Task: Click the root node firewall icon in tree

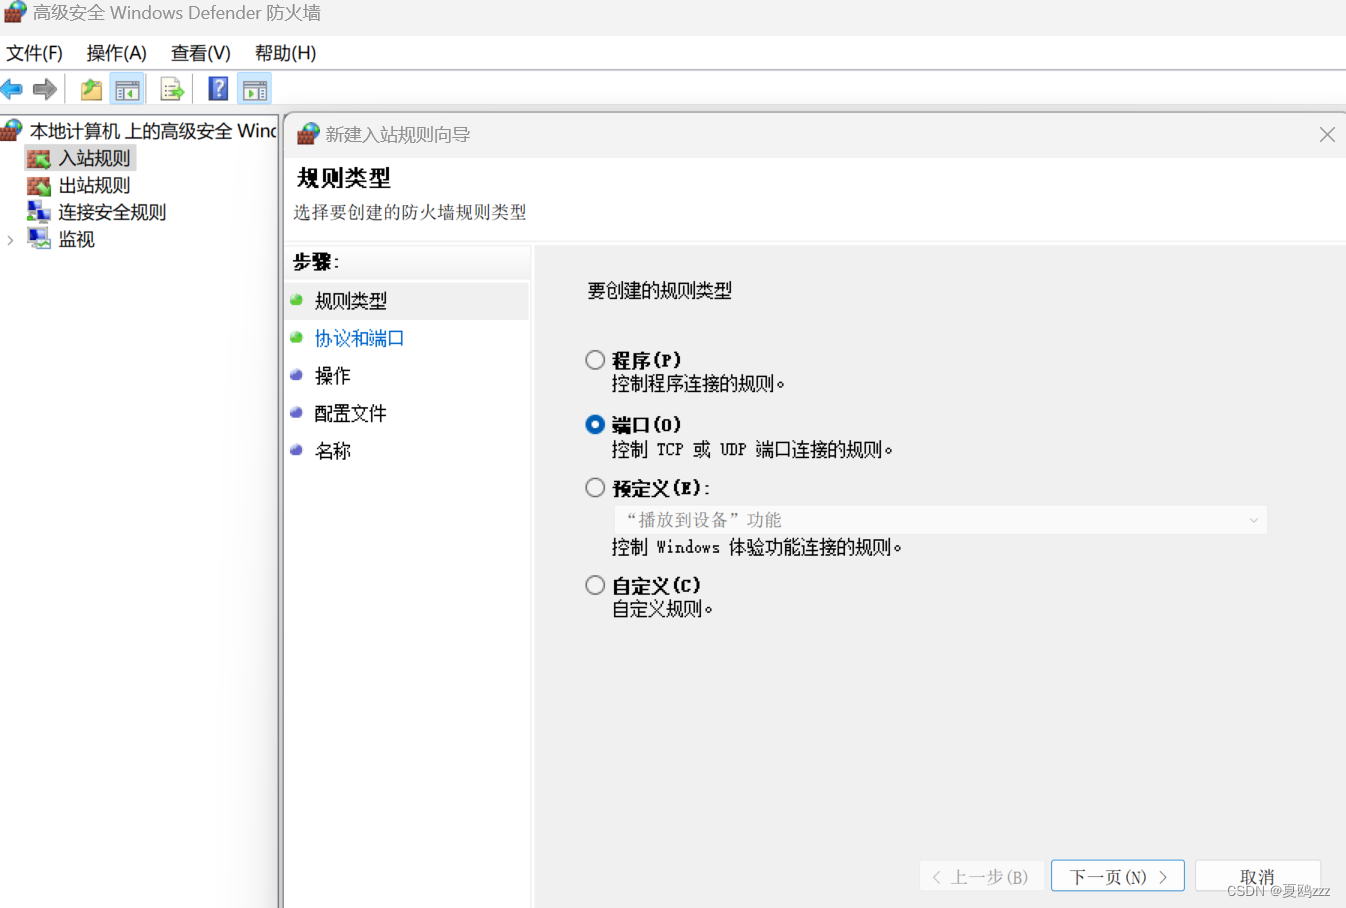Action: coord(12,130)
